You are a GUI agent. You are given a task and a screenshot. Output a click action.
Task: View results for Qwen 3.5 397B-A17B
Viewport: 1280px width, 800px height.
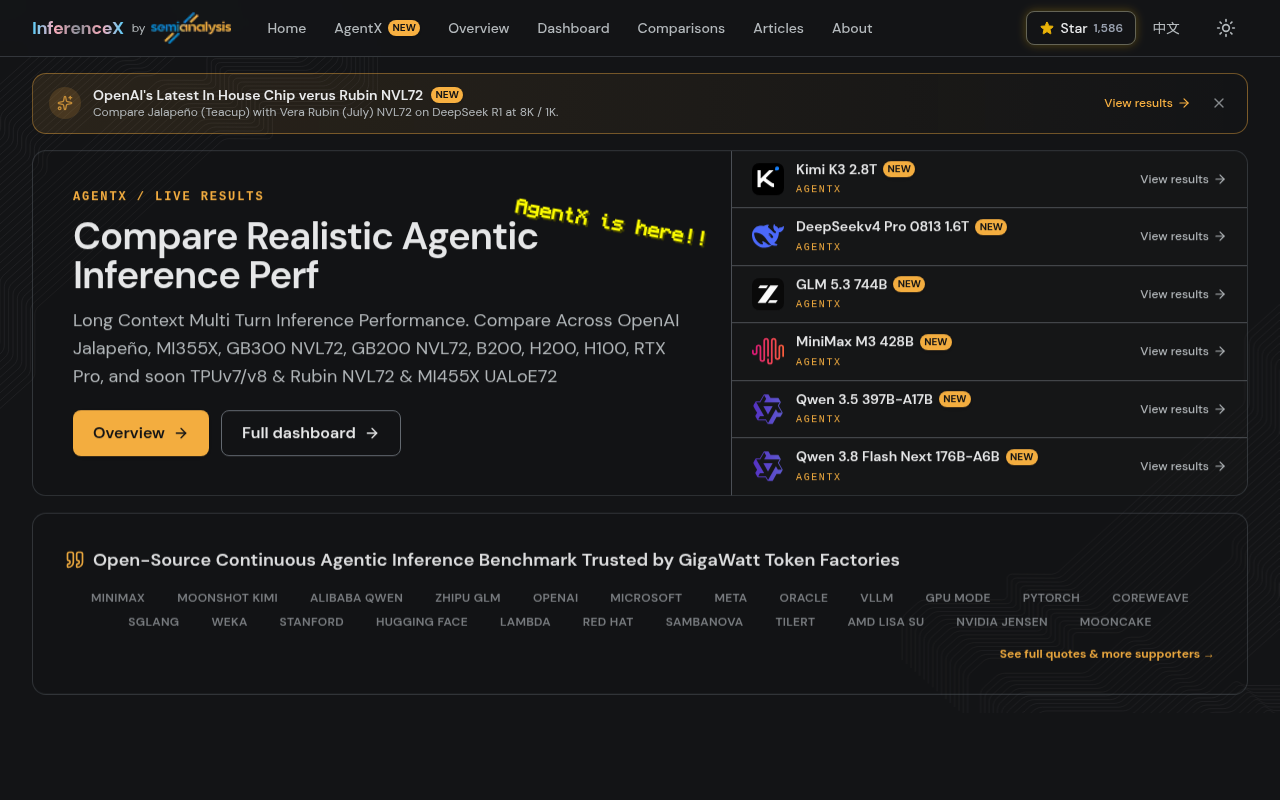click(1183, 409)
